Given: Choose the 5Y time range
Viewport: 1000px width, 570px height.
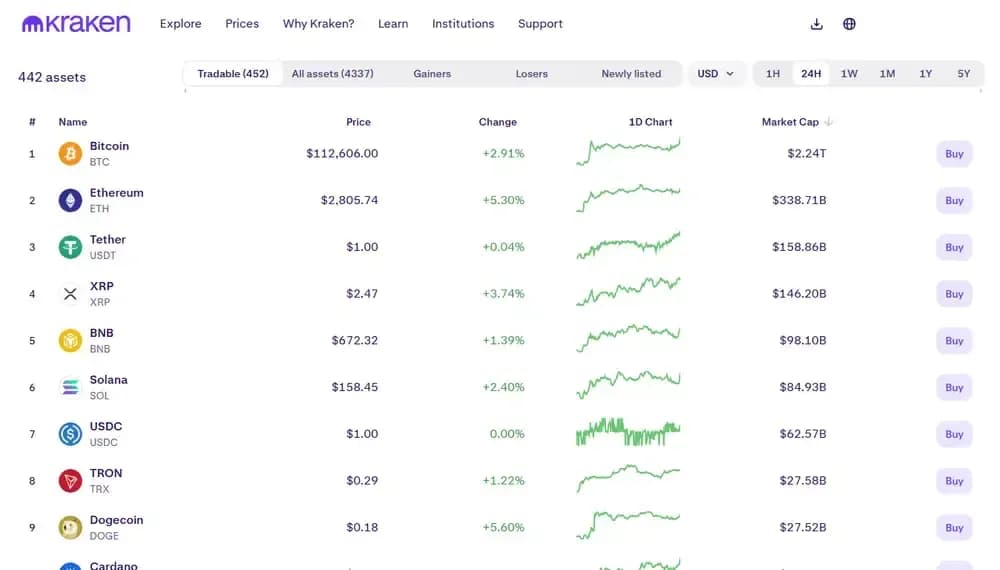Looking at the screenshot, I should click(x=964, y=74).
